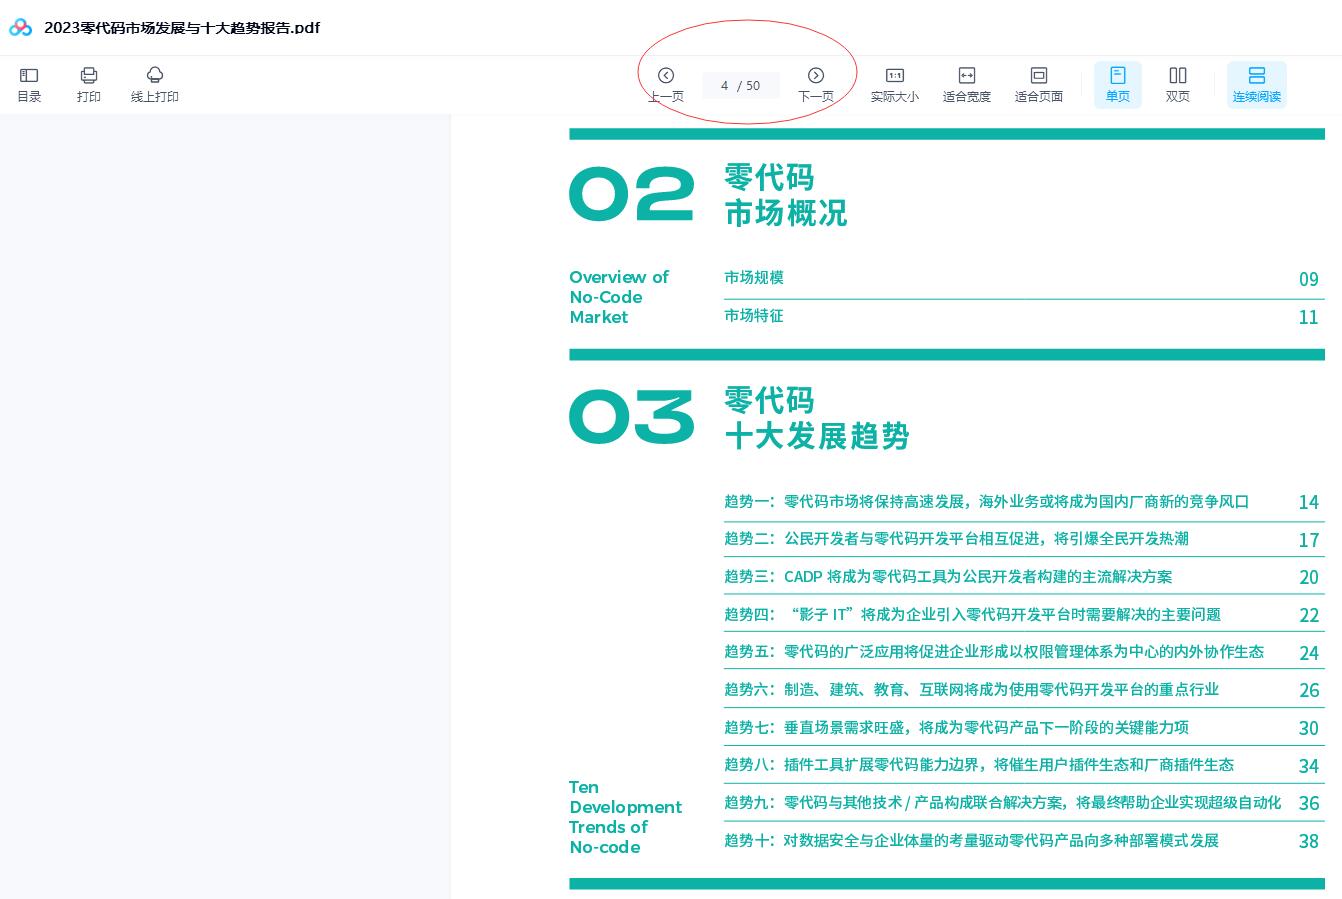Open 趋势六 key industries entry
Image resolution: width=1342 pixels, height=899 pixels.
pyautogui.click(x=971, y=690)
